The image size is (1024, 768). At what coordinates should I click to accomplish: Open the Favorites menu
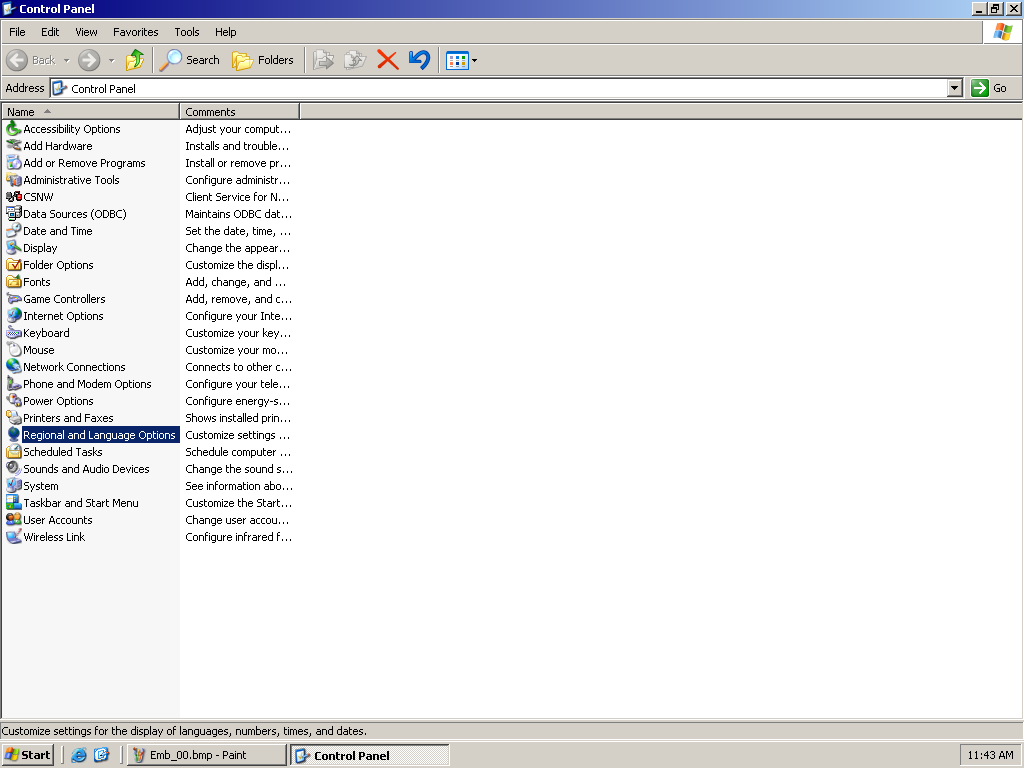coord(135,32)
